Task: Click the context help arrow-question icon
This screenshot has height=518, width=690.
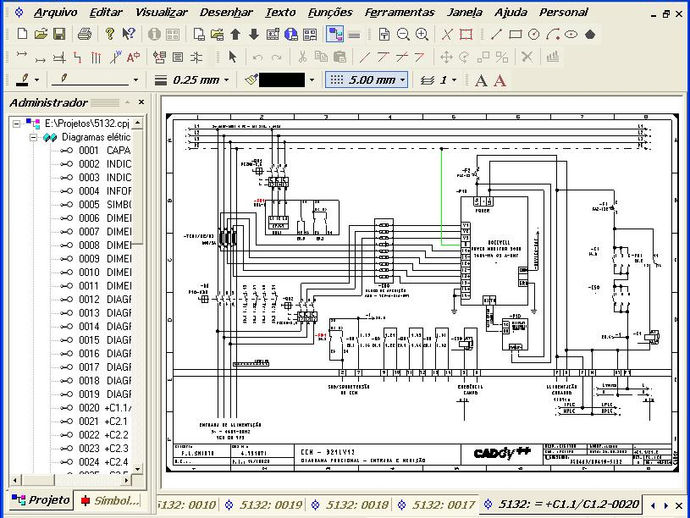Action: [x=128, y=34]
